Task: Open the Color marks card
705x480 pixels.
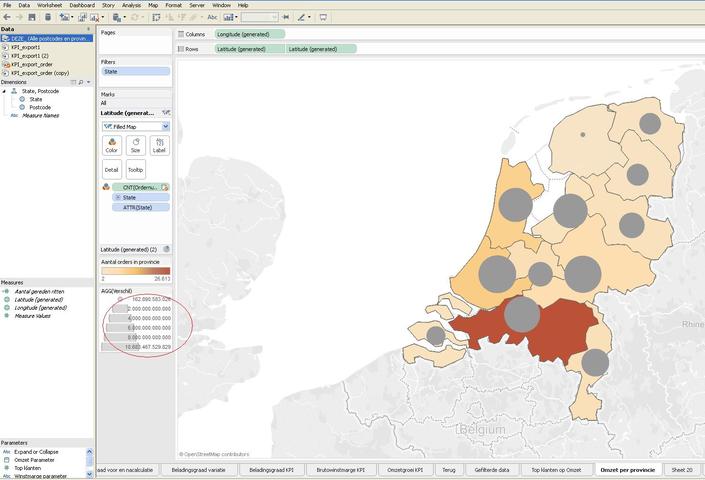Action: [x=111, y=145]
